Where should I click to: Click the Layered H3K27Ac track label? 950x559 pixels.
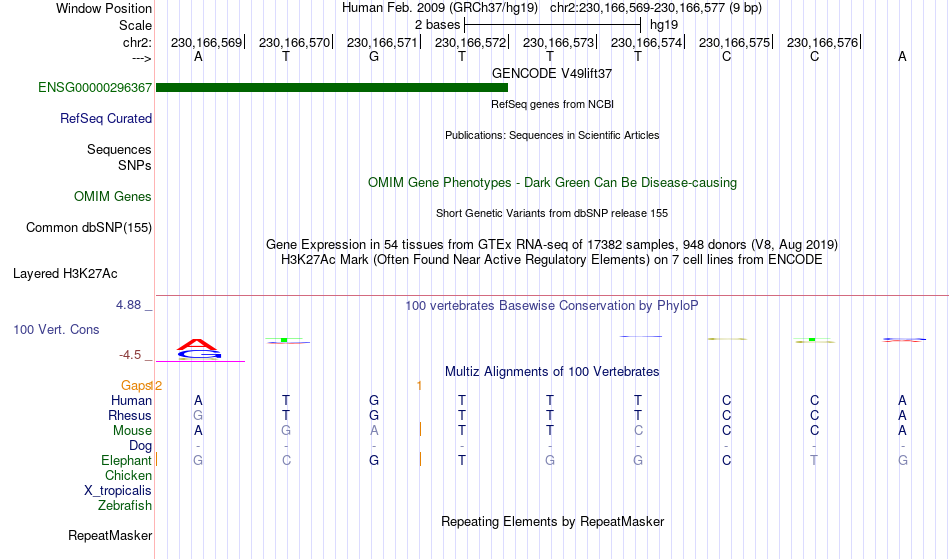65,273
